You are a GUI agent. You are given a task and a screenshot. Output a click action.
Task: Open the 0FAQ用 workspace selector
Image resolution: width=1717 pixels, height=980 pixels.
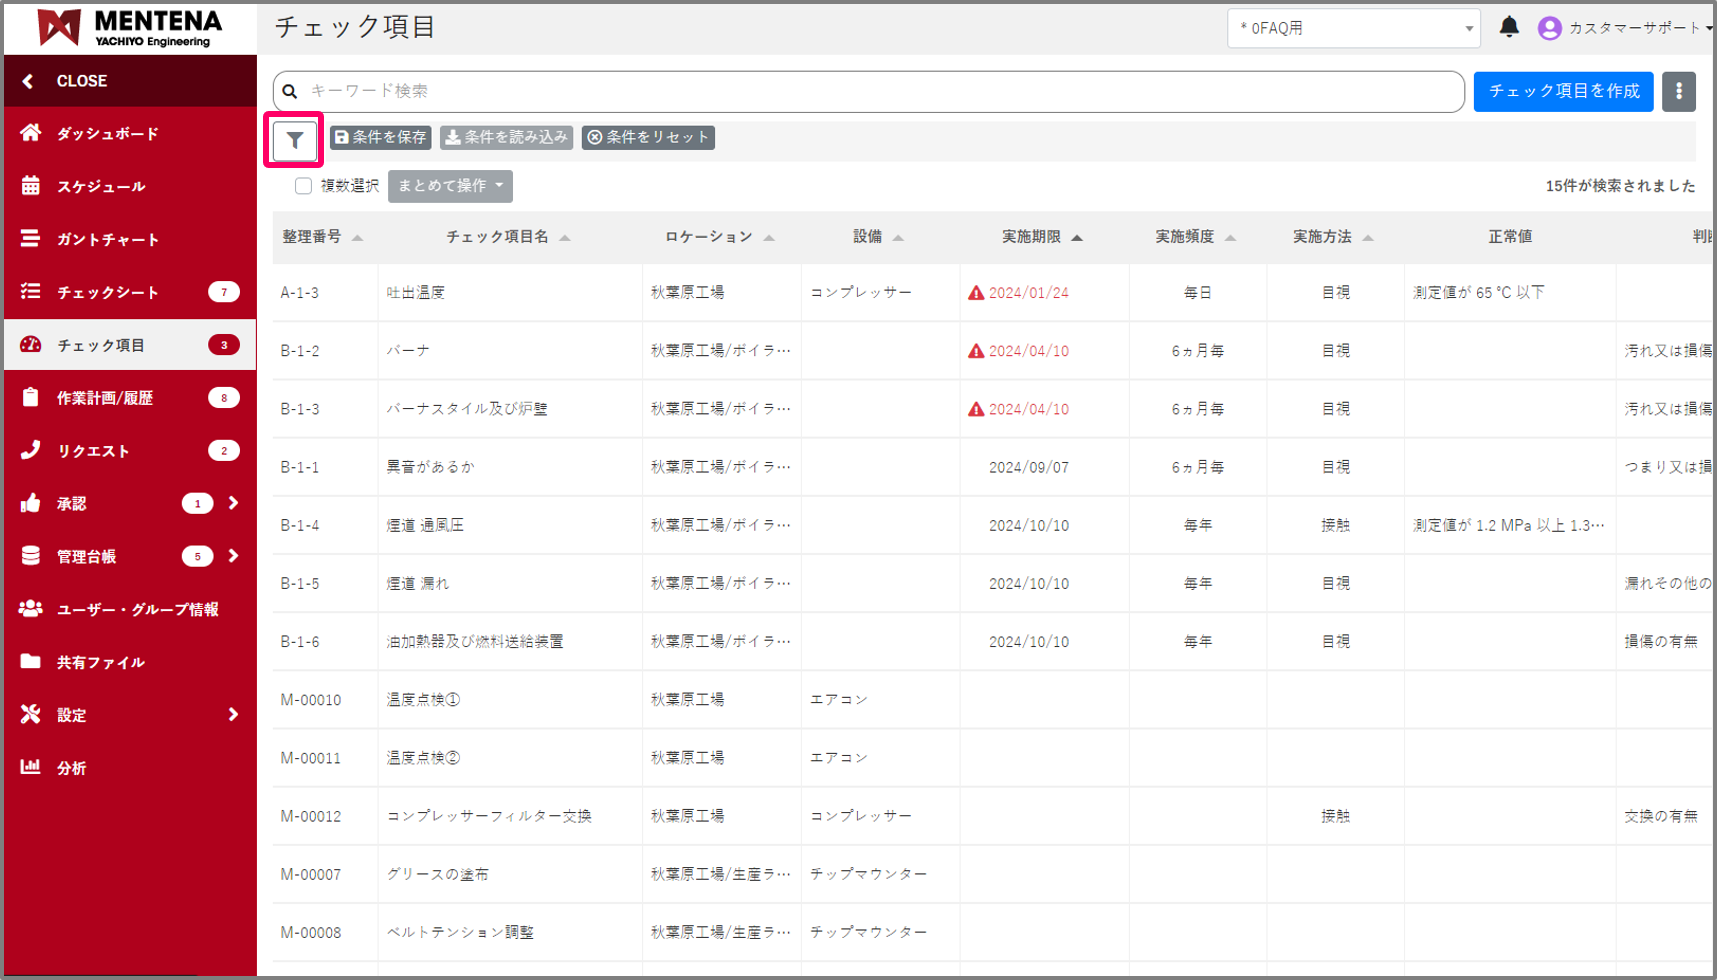[1353, 28]
